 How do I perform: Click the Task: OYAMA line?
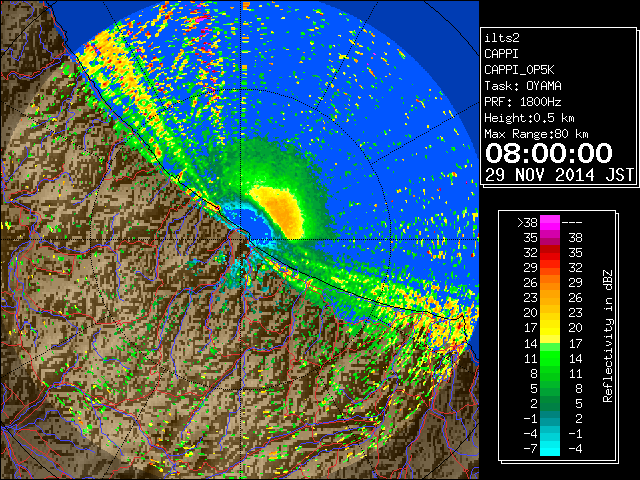[x=523, y=86]
